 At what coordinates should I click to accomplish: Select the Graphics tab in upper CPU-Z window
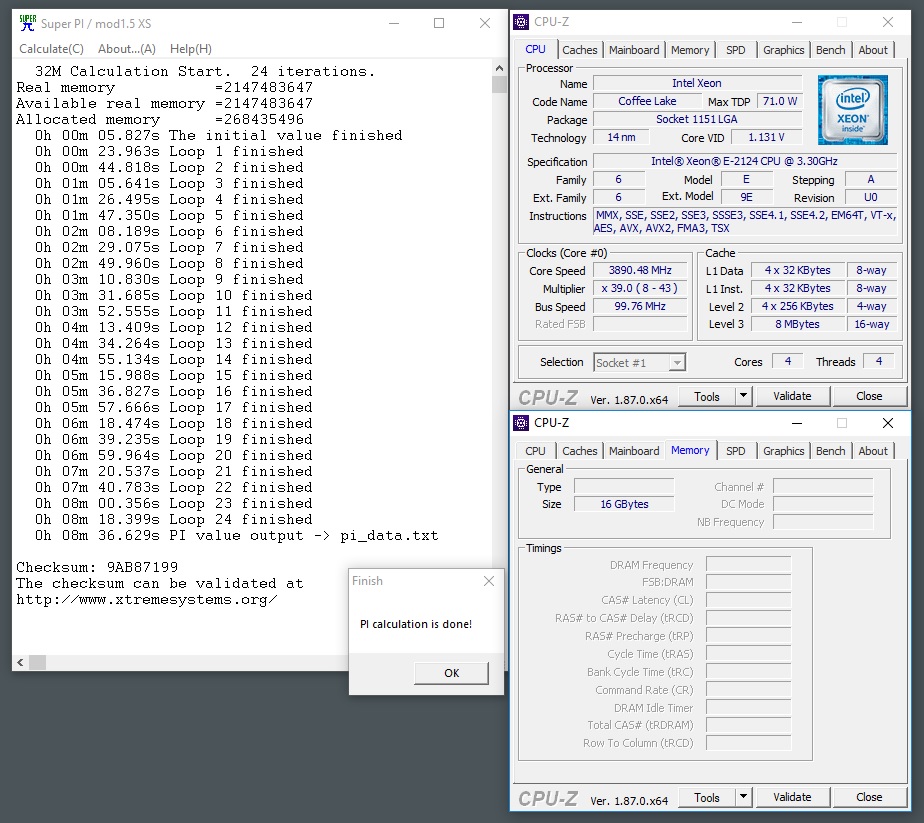pos(783,50)
